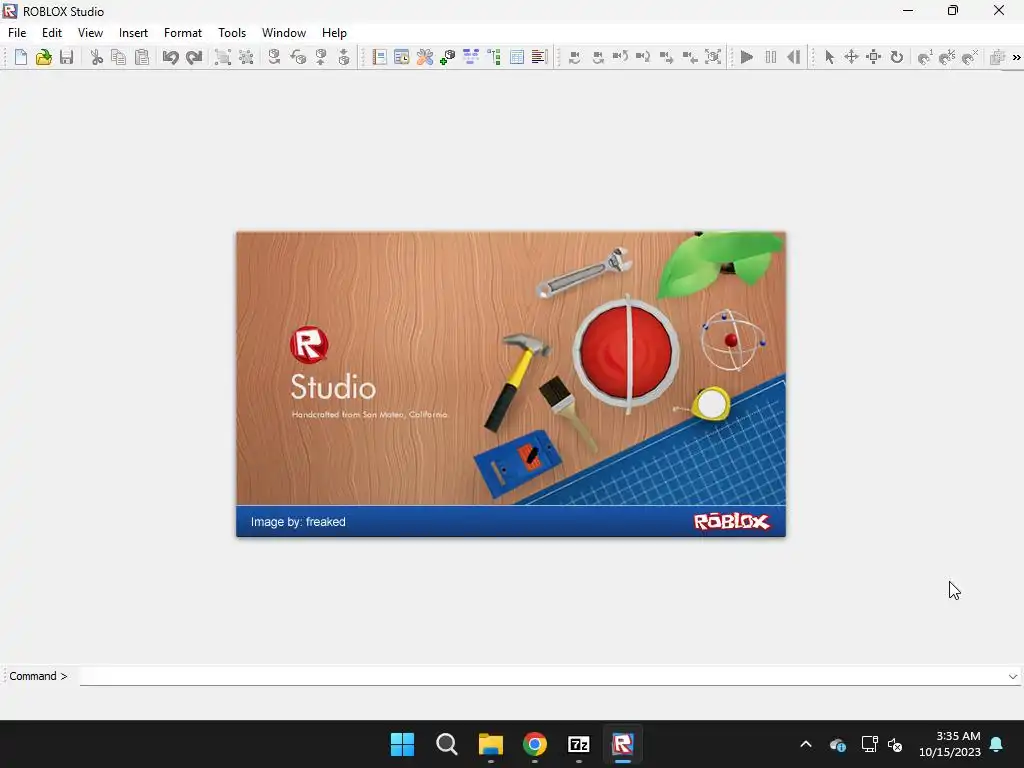Open File Explorer from the taskbar
The image size is (1024, 768).
[490, 744]
